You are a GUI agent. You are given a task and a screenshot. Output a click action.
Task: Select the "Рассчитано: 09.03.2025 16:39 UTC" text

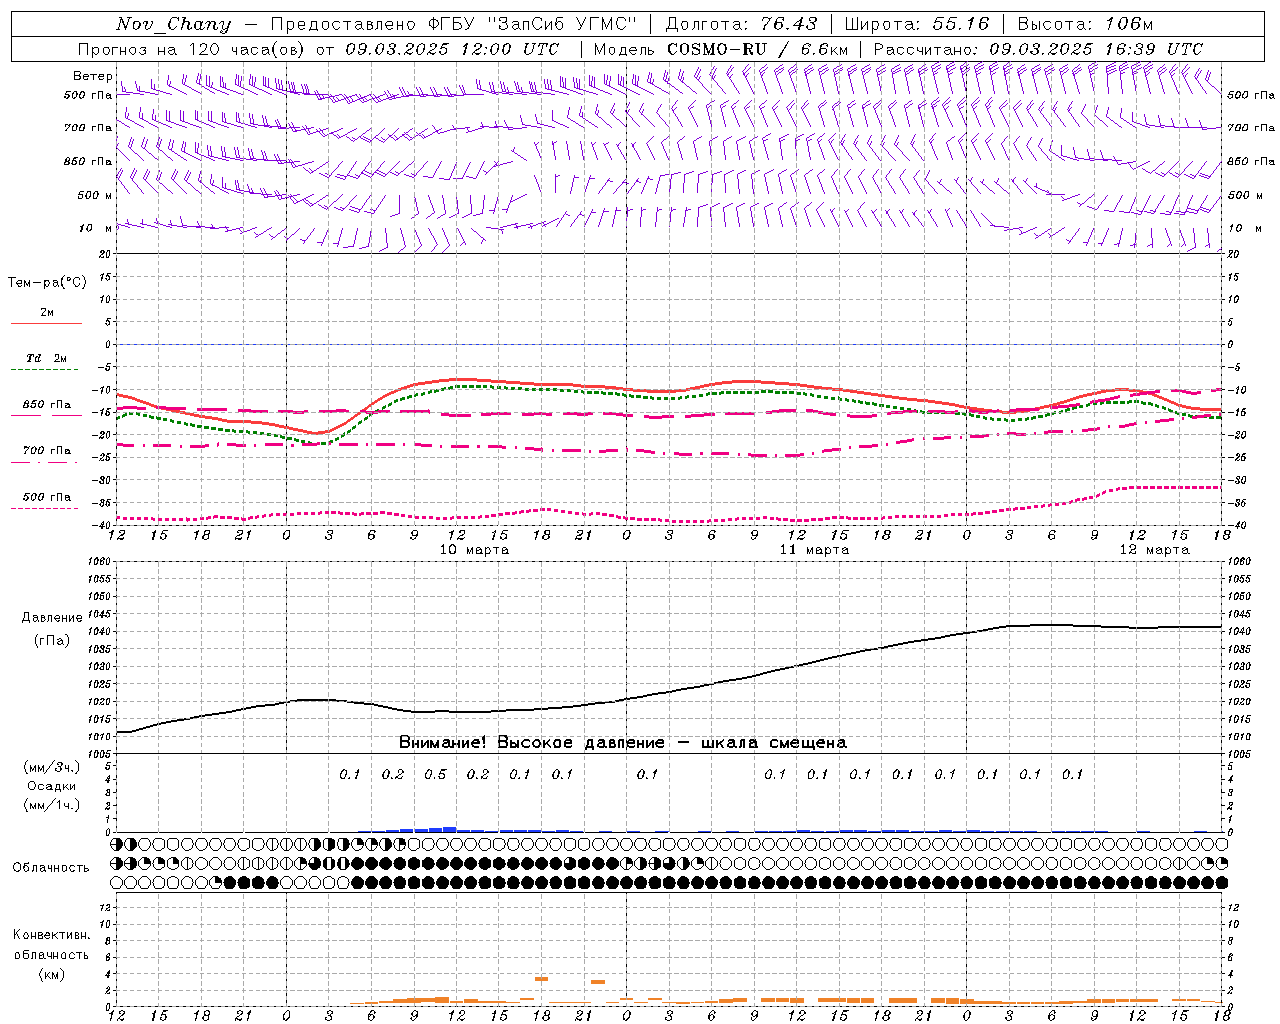[x=1038, y=49]
